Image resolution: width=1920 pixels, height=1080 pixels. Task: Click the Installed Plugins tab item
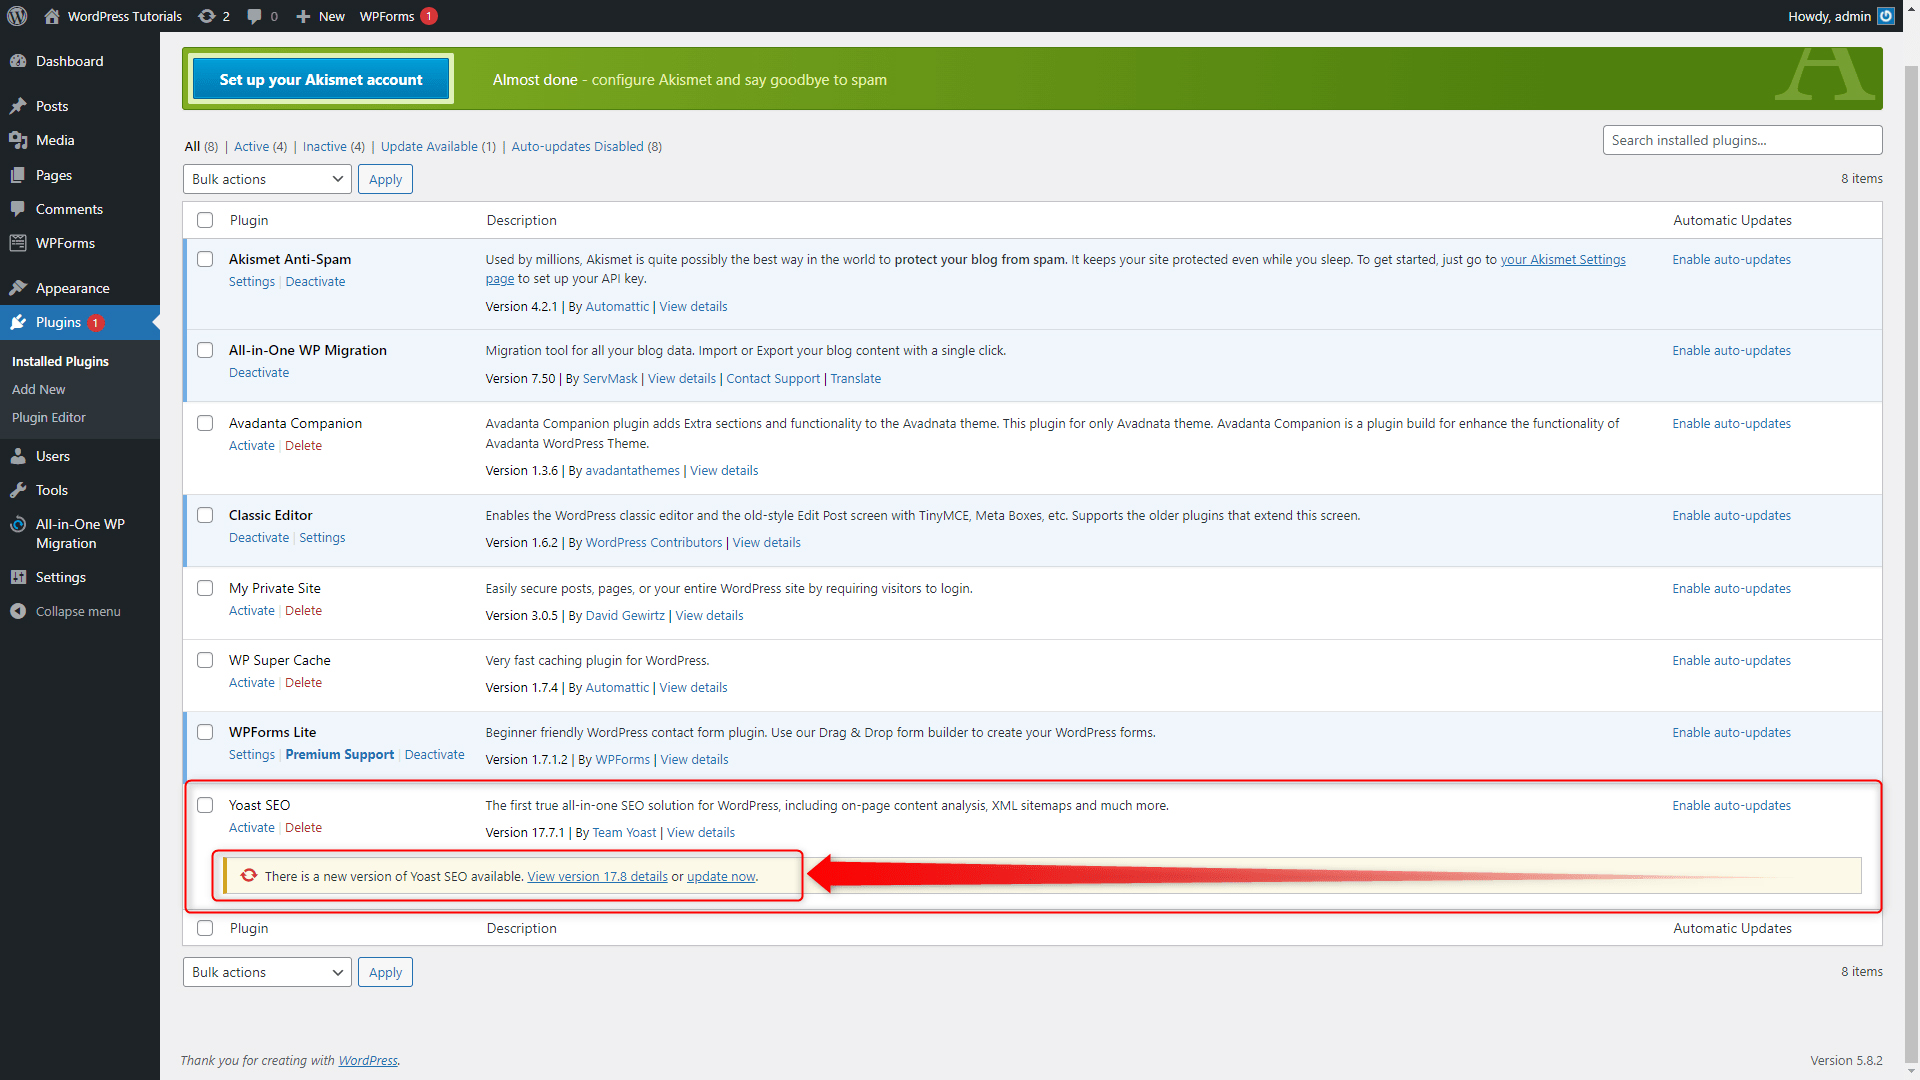(59, 360)
